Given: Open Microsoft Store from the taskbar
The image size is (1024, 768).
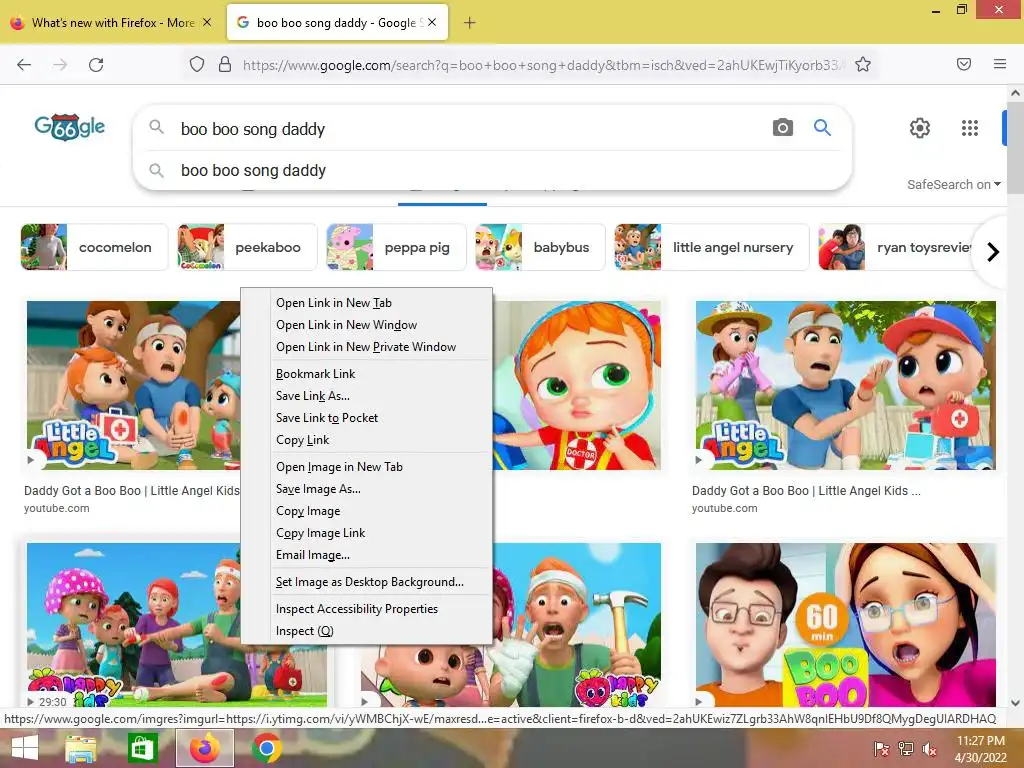Looking at the screenshot, I should tap(142, 748).
